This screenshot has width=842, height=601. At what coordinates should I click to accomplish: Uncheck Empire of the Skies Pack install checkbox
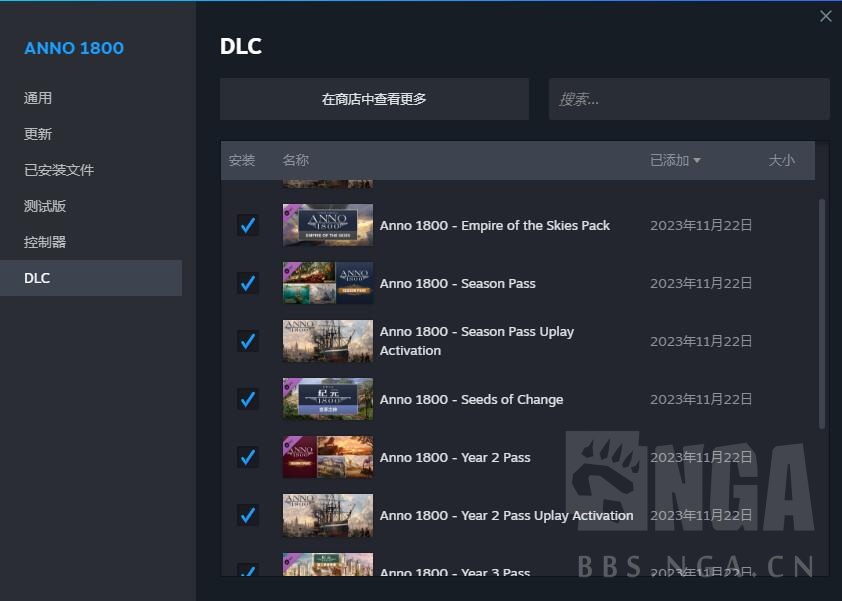pos(247,225)
